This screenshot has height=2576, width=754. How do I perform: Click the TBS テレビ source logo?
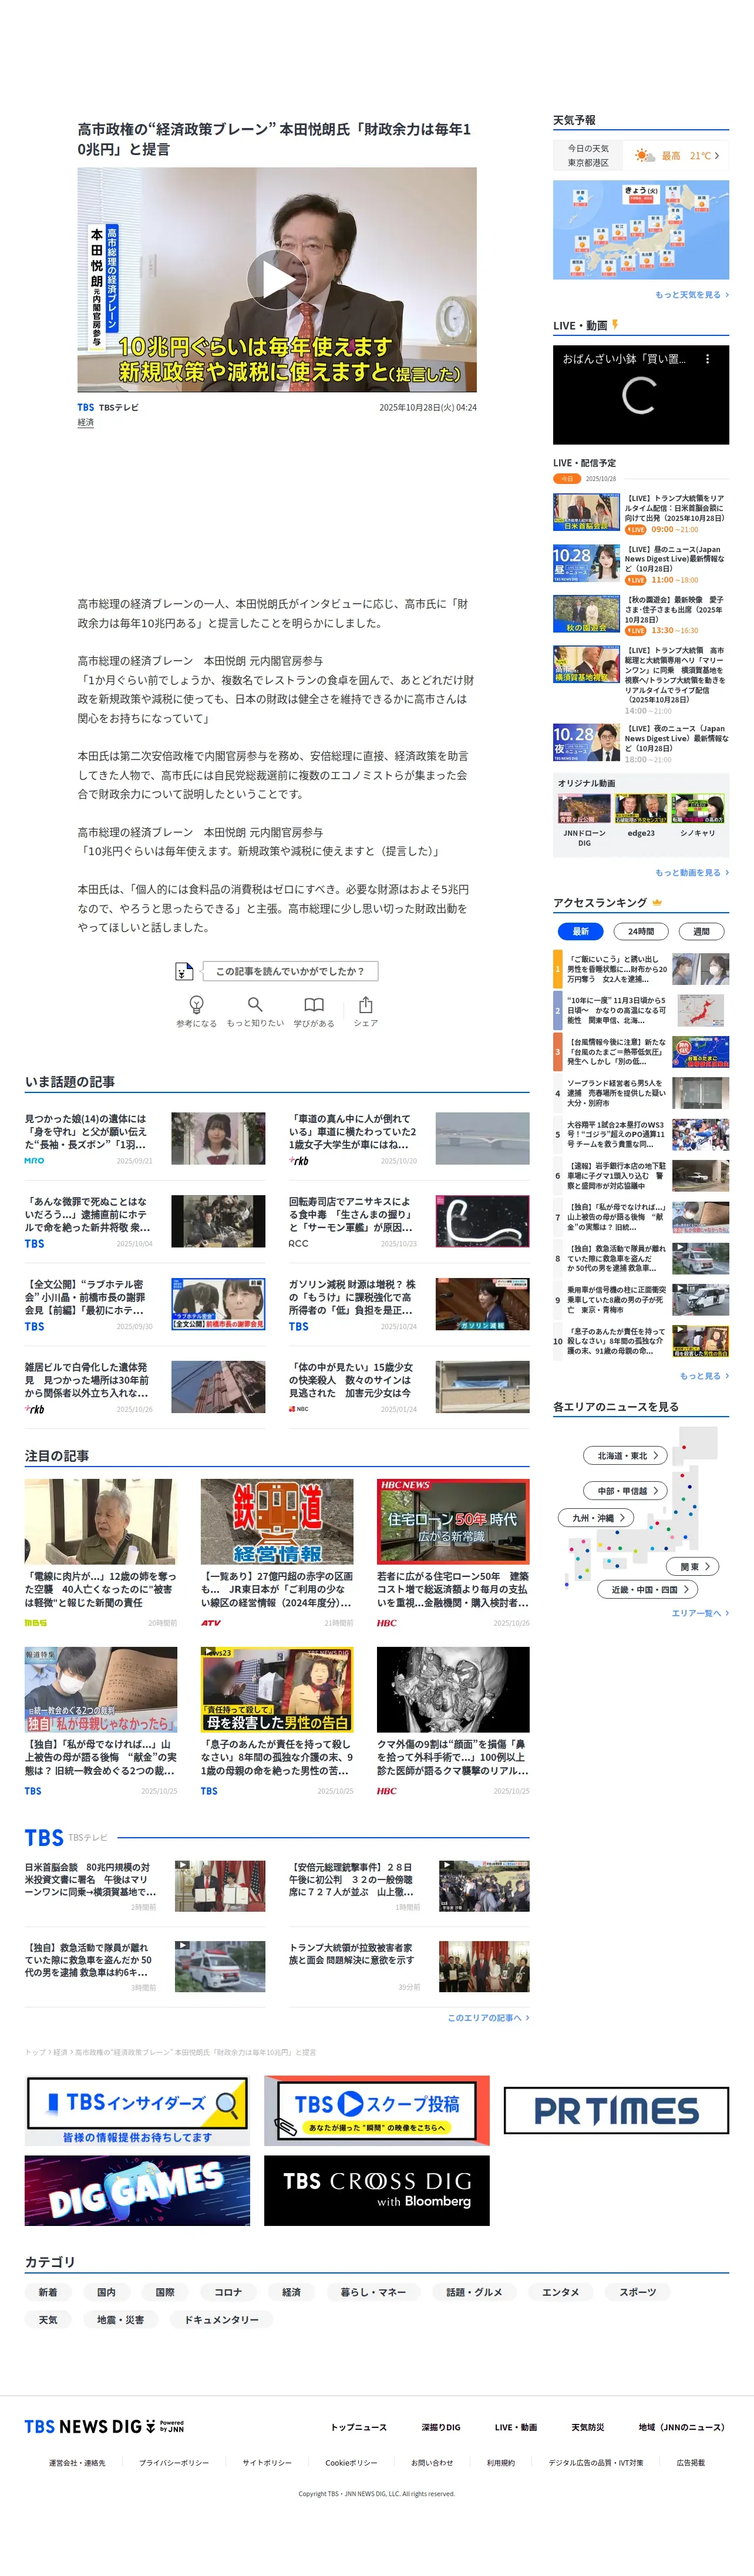[86, 407]
